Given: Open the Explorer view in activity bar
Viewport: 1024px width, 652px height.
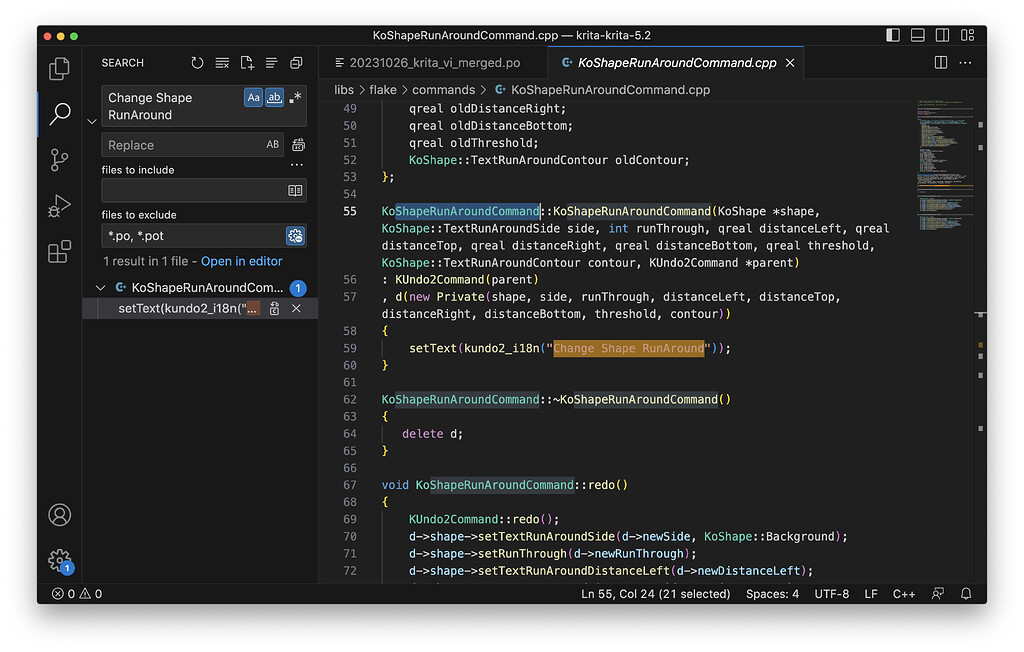Looking at the screenshot, I should (60, 69).
